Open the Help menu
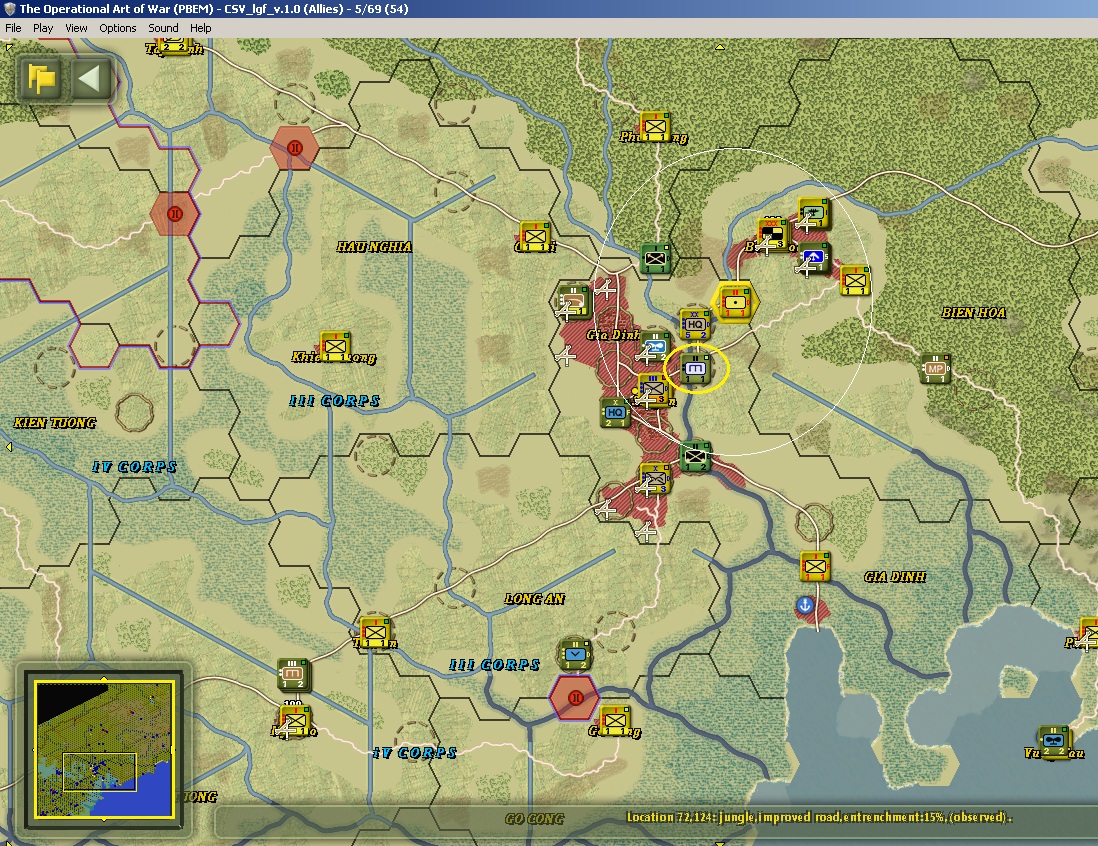This screenshot has height=846, width=1098. pyautogui.click(x=200, y=28)
